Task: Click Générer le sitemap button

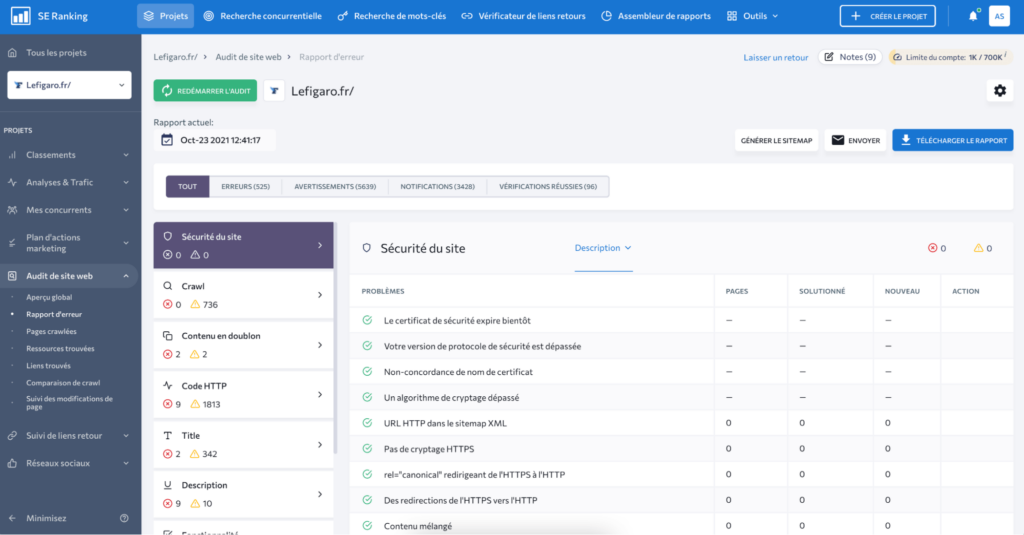Action: [x=776, y=140]
